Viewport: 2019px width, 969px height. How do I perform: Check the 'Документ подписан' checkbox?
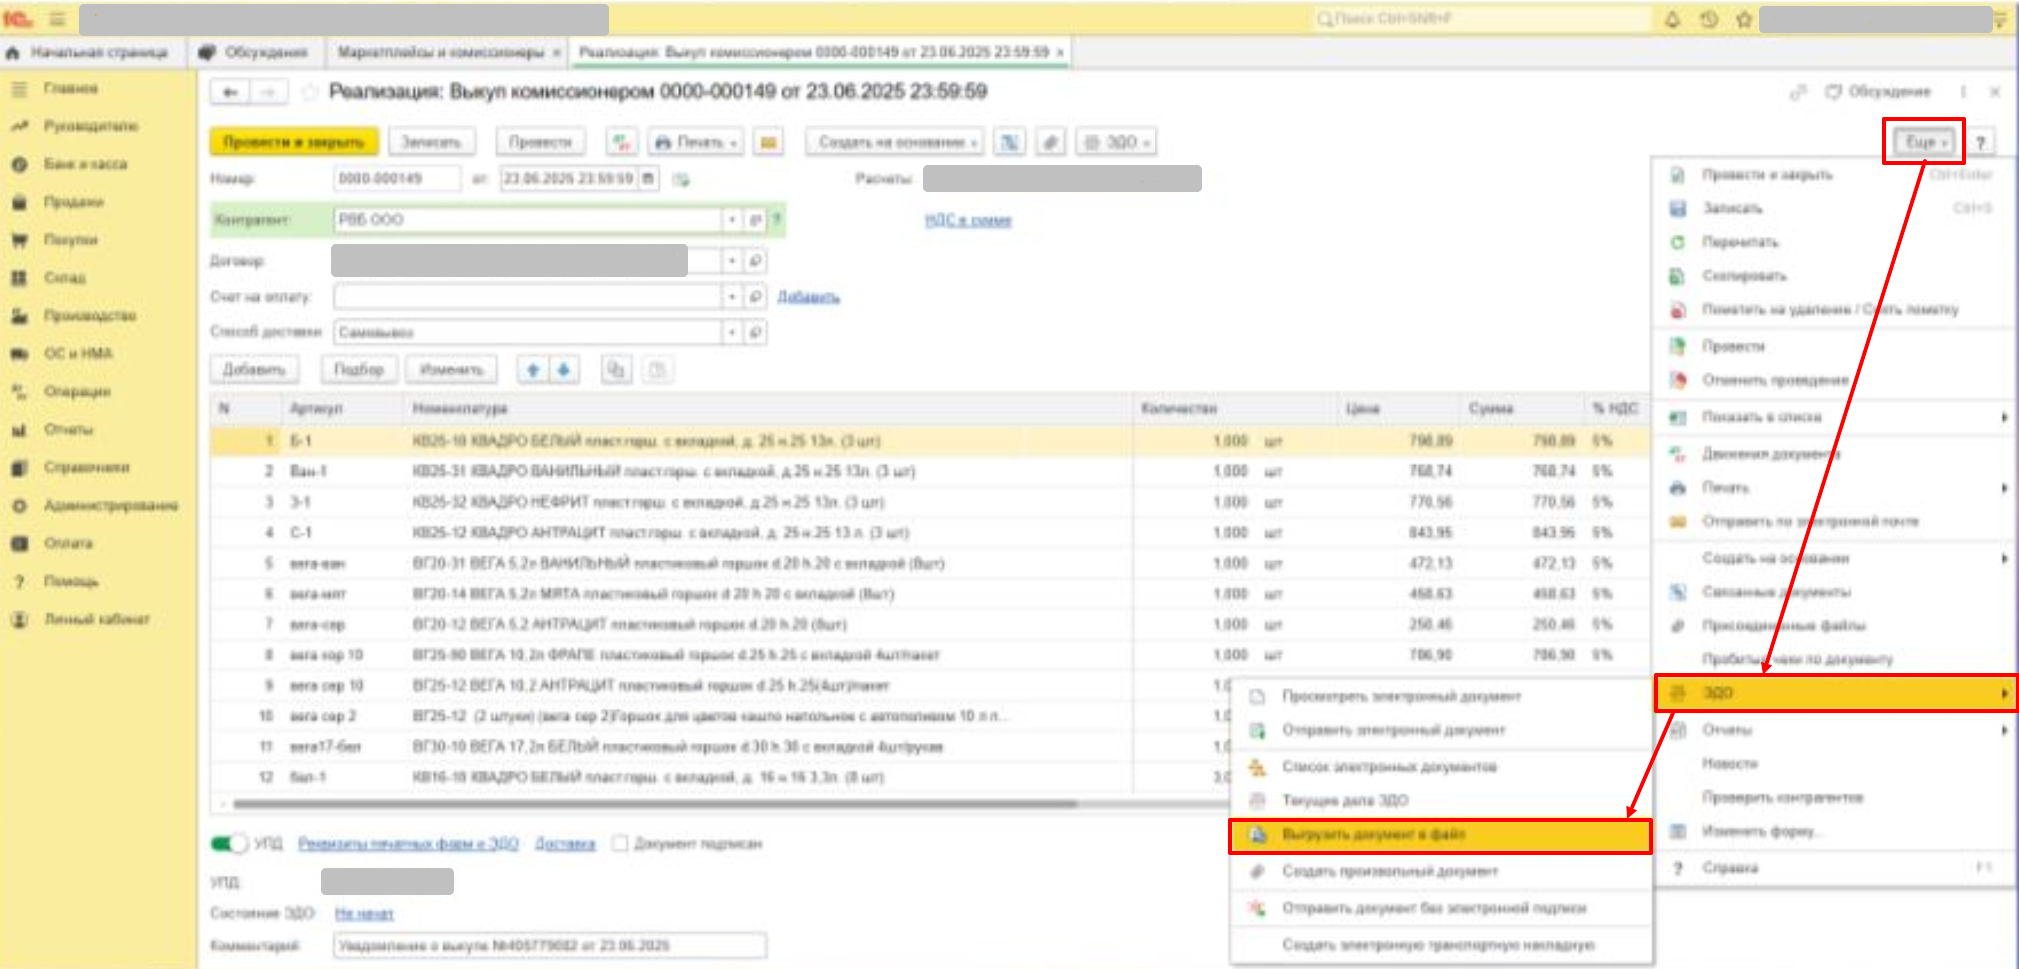pyautogui.click(x=620, y=844)
